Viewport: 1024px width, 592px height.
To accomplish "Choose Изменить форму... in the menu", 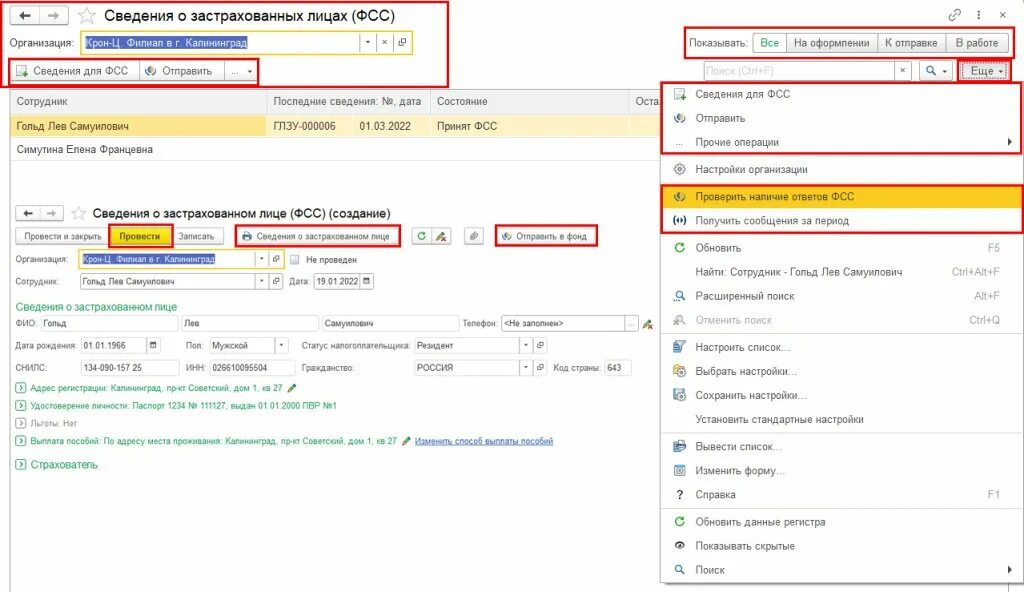I will pos(841,470).
